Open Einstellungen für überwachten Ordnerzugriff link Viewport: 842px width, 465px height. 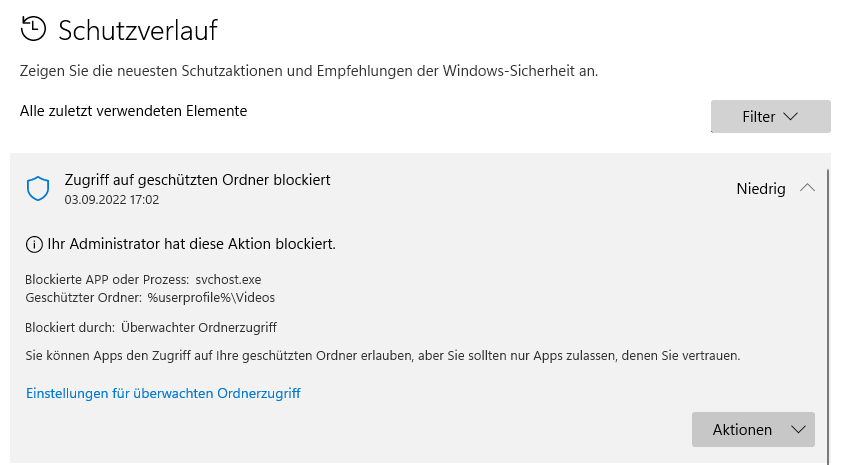[x=163, y=393]
